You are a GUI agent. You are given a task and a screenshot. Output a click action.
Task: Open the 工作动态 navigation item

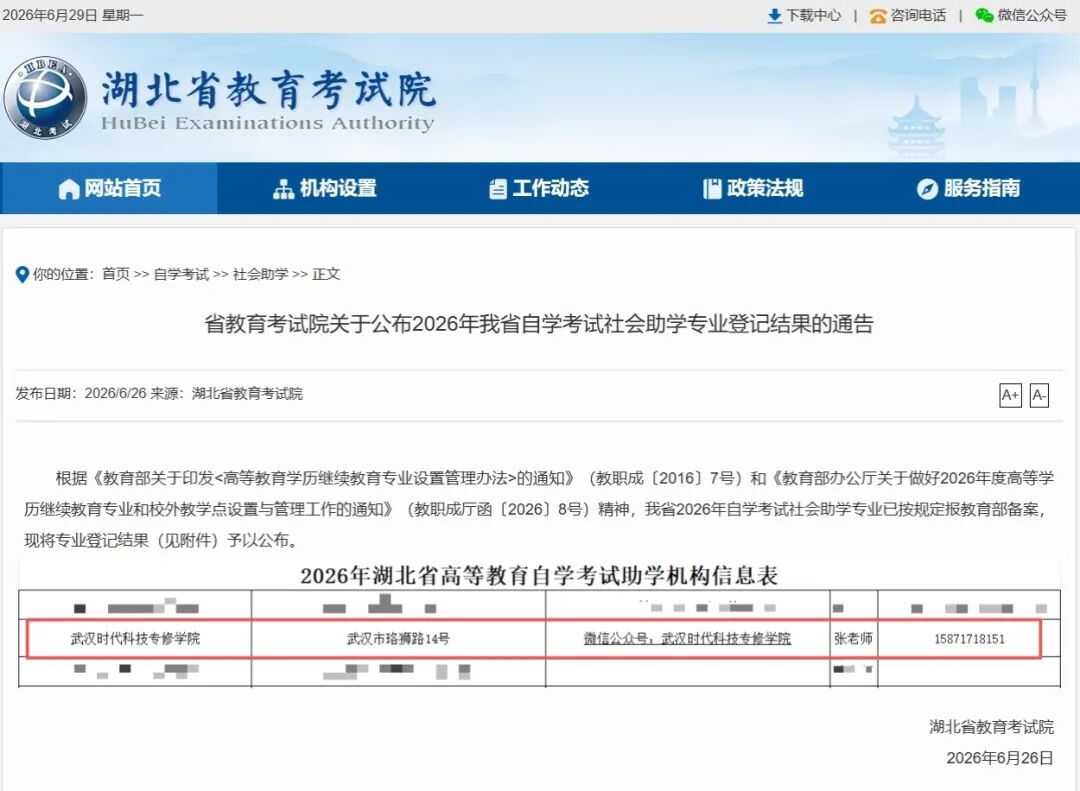point(539,188)
